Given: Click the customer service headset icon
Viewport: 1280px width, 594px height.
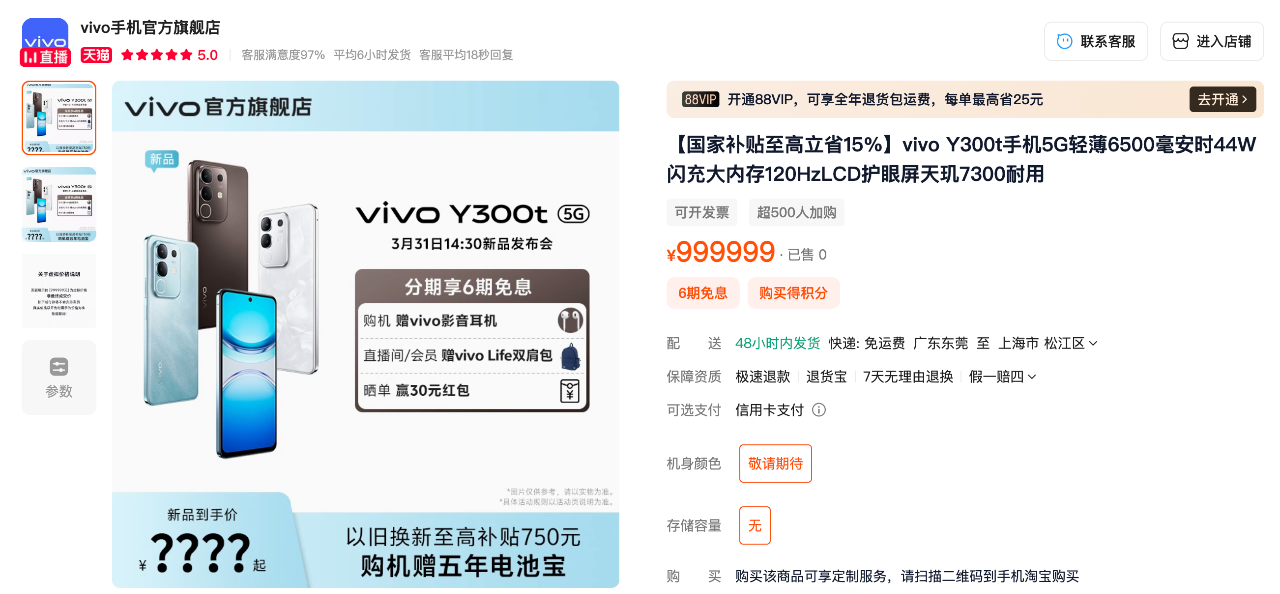Looking at the screenshot, I should (1064, 41).
